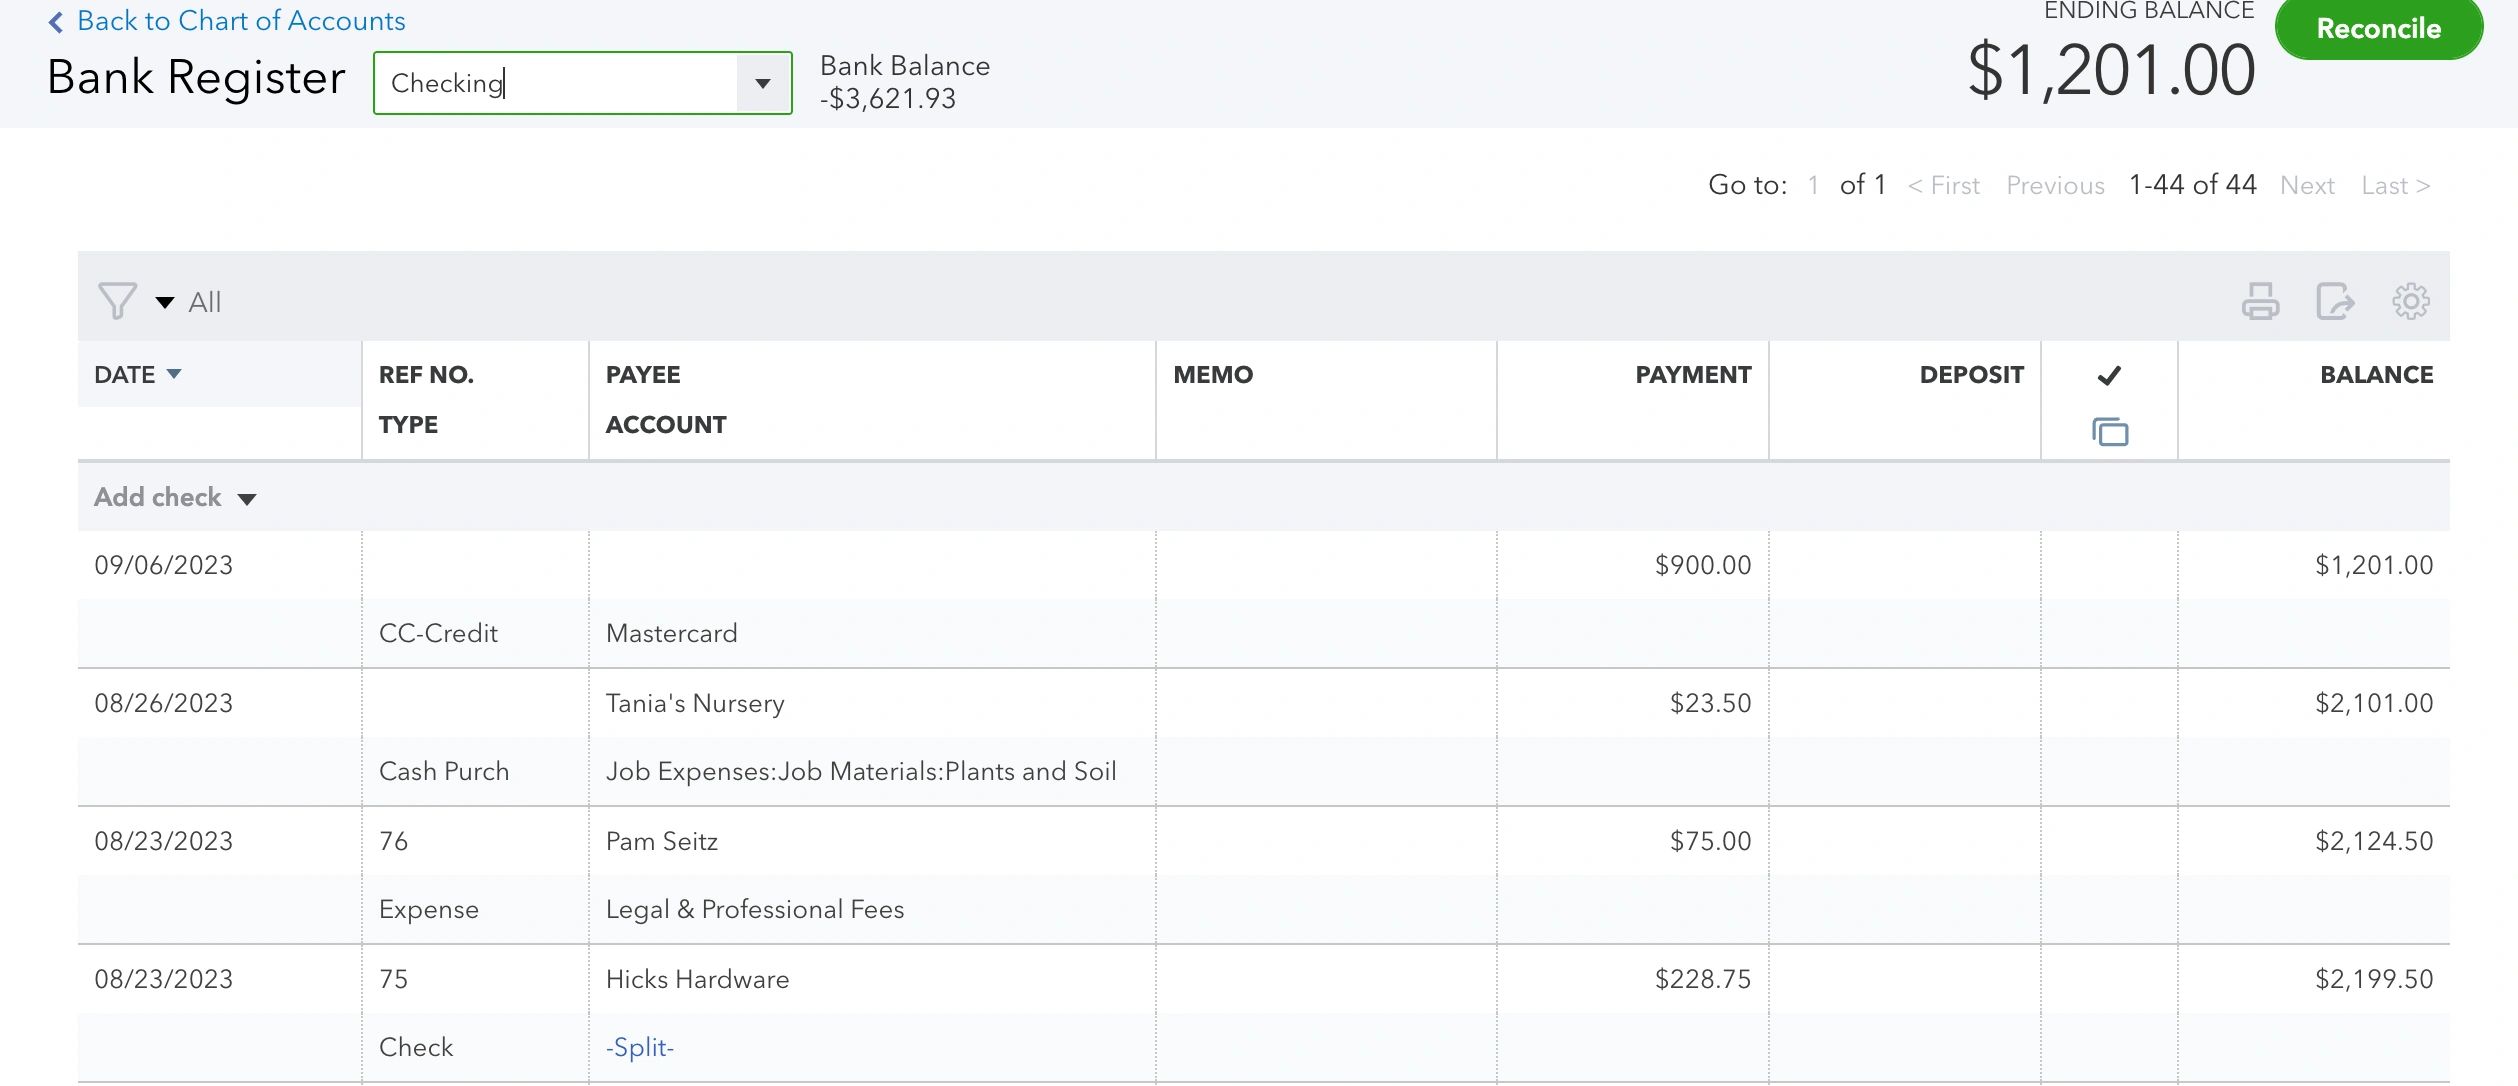The width and height of the screenshot is (2518, 1086).
Task: Click the back chevron icon in the header
Action: (x=55, y=20)
